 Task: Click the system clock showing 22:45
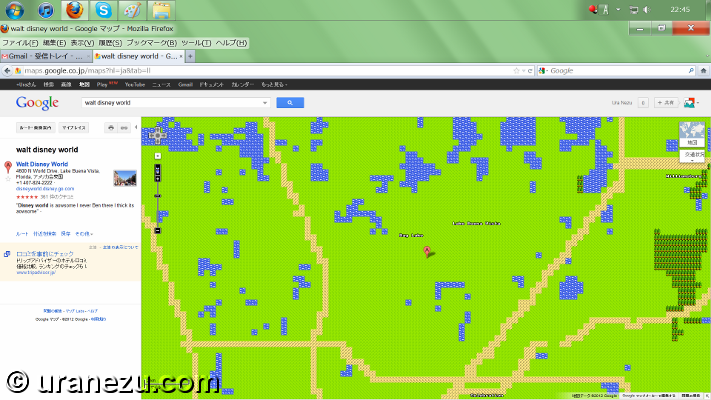click(680, 10)
